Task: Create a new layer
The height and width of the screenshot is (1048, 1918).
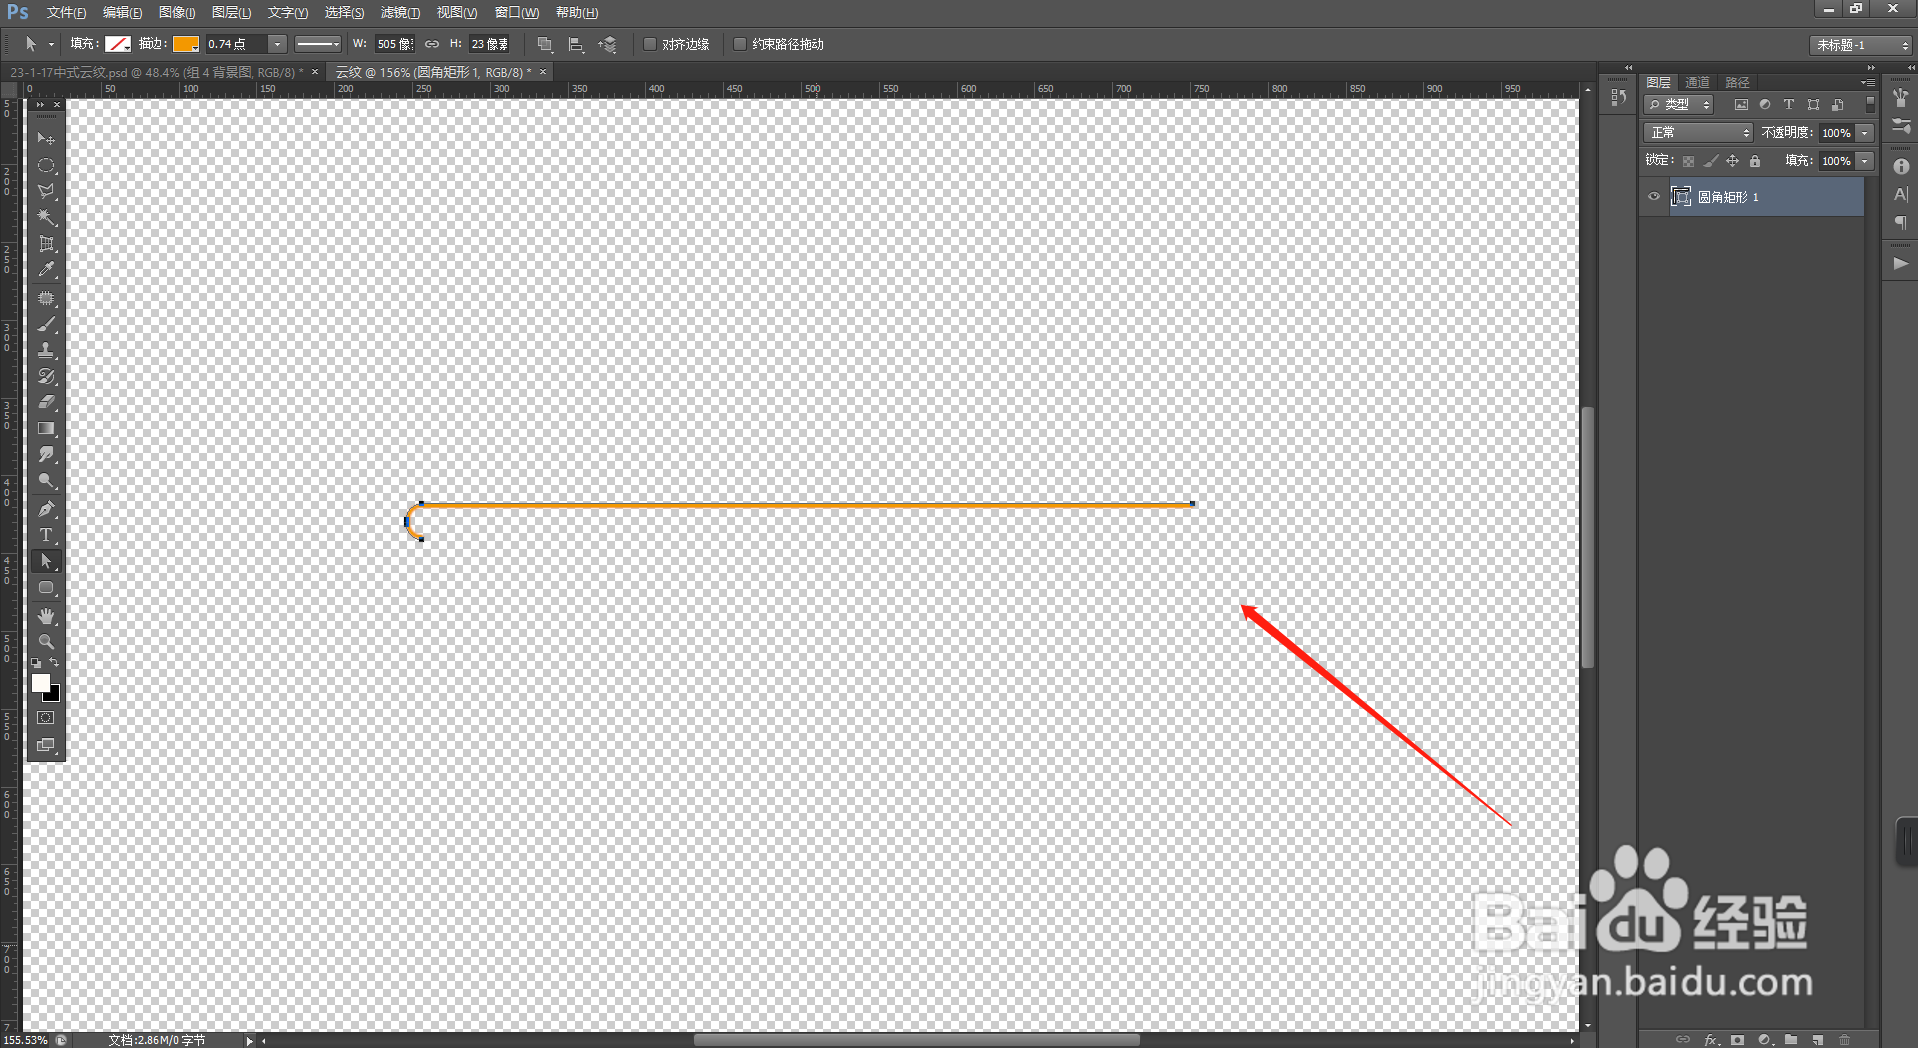Action: point(1818,1040)
